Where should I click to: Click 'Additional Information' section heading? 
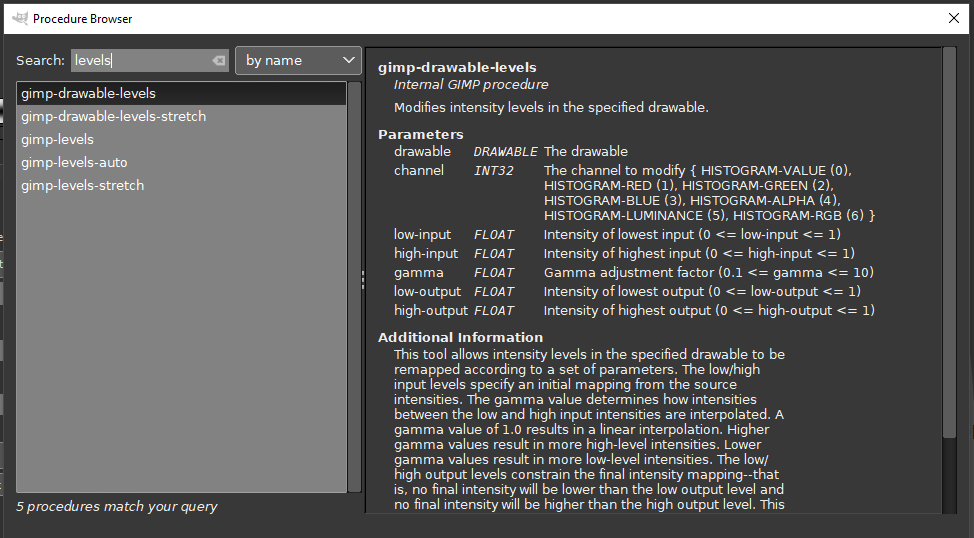(460, 337)
